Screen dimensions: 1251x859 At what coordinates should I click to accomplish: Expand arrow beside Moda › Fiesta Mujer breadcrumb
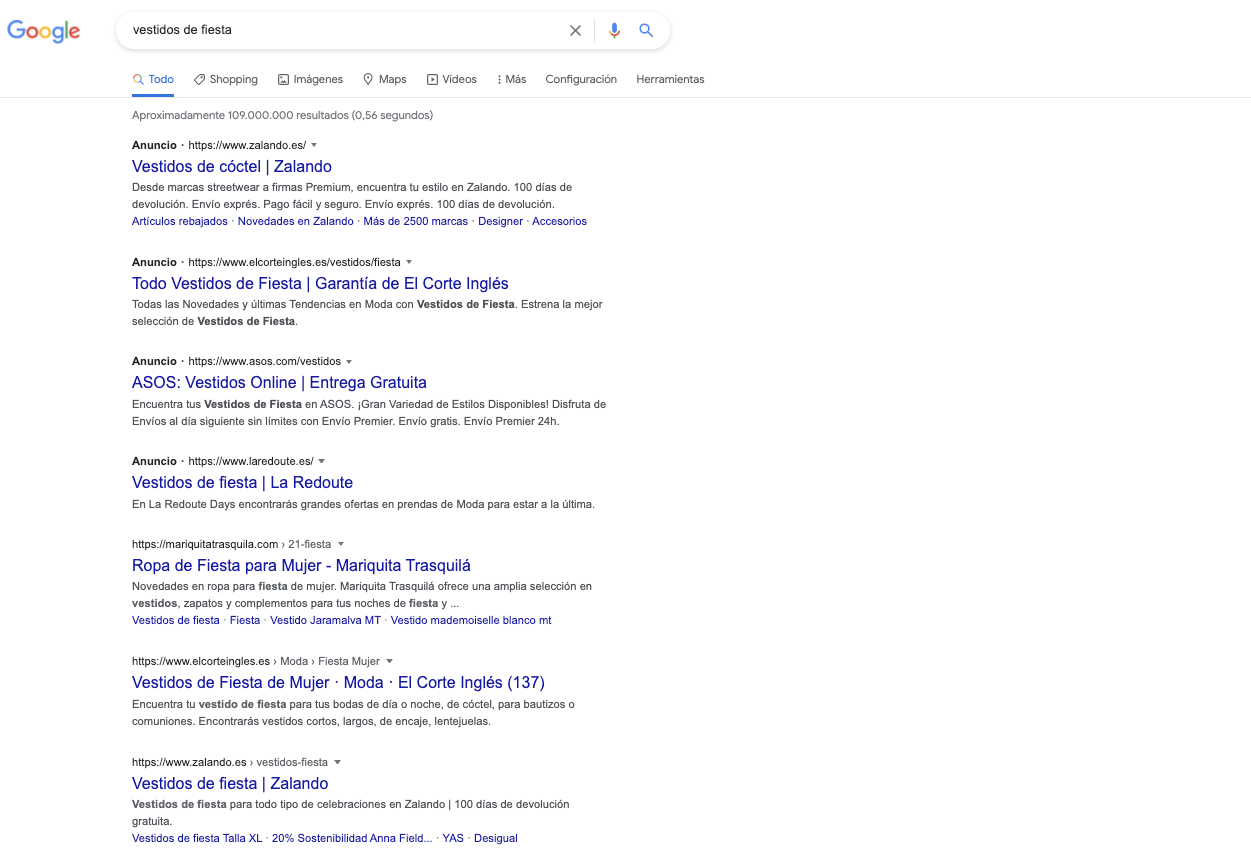point(390,661)
